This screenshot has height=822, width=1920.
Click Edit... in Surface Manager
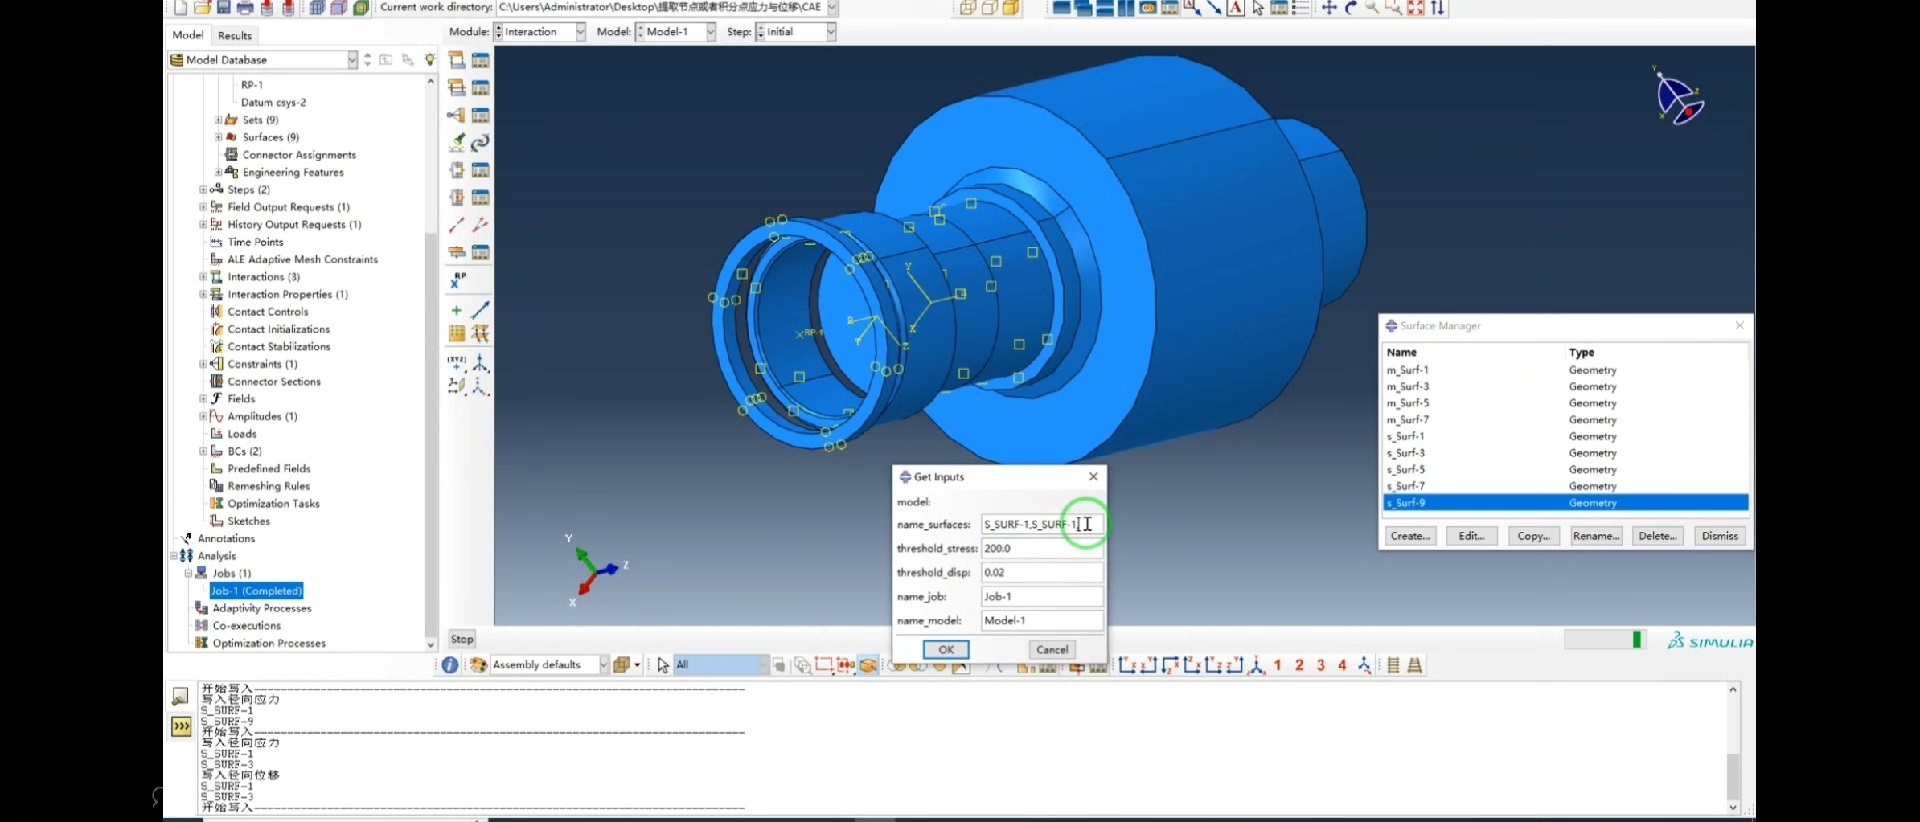[1471, 536]
